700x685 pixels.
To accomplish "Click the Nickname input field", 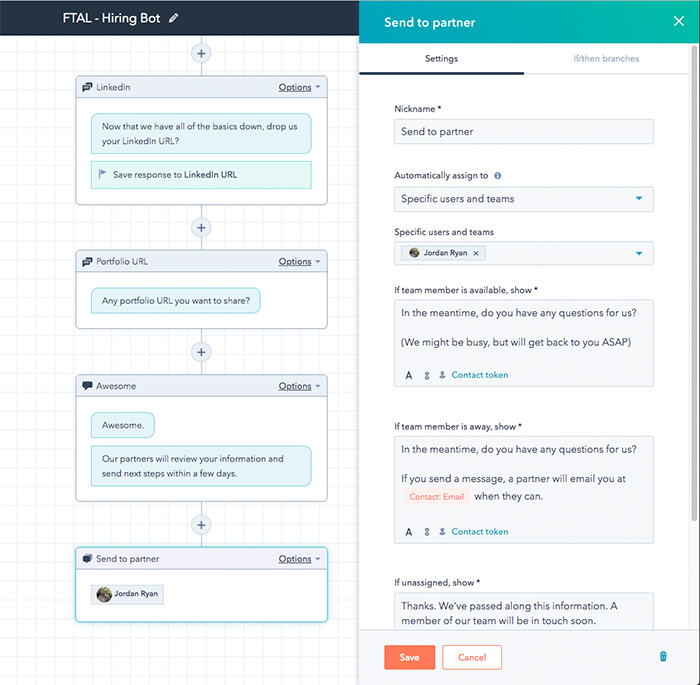I will (524, 131).
